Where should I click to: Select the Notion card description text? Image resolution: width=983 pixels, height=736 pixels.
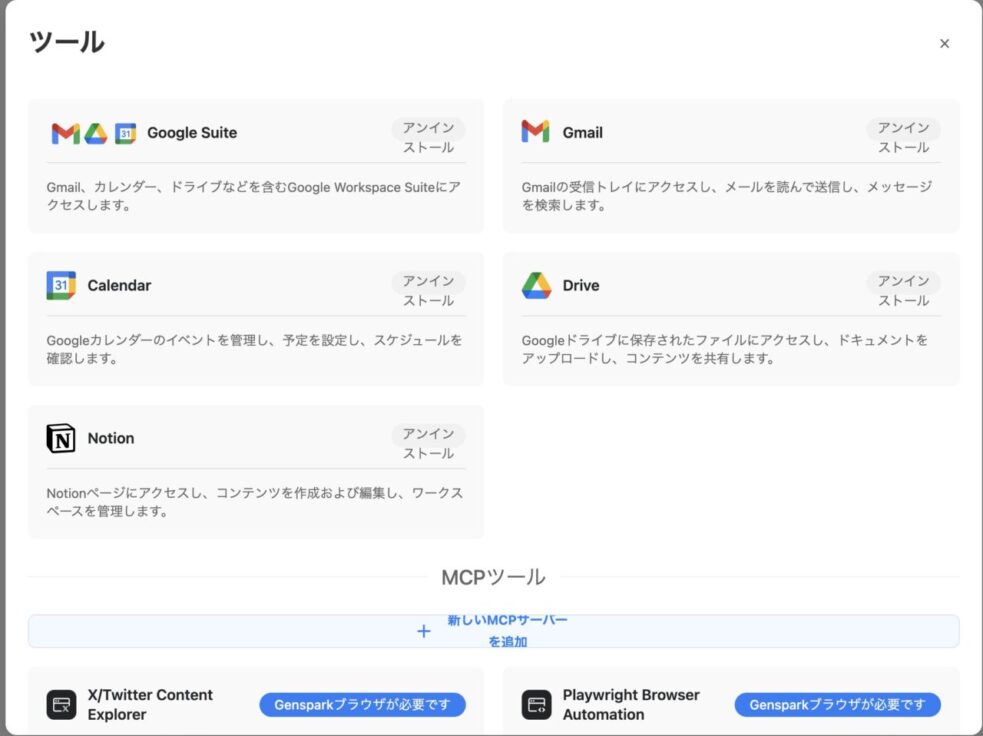(254, 502)
